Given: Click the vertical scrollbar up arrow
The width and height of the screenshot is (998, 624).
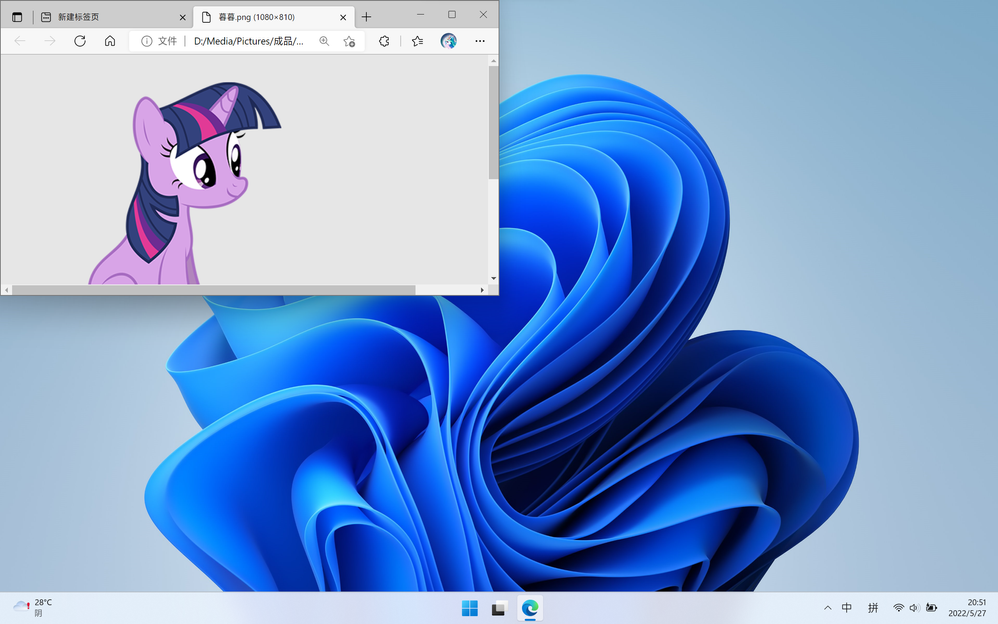Looking at the screenshot, I should click(493, 61).
